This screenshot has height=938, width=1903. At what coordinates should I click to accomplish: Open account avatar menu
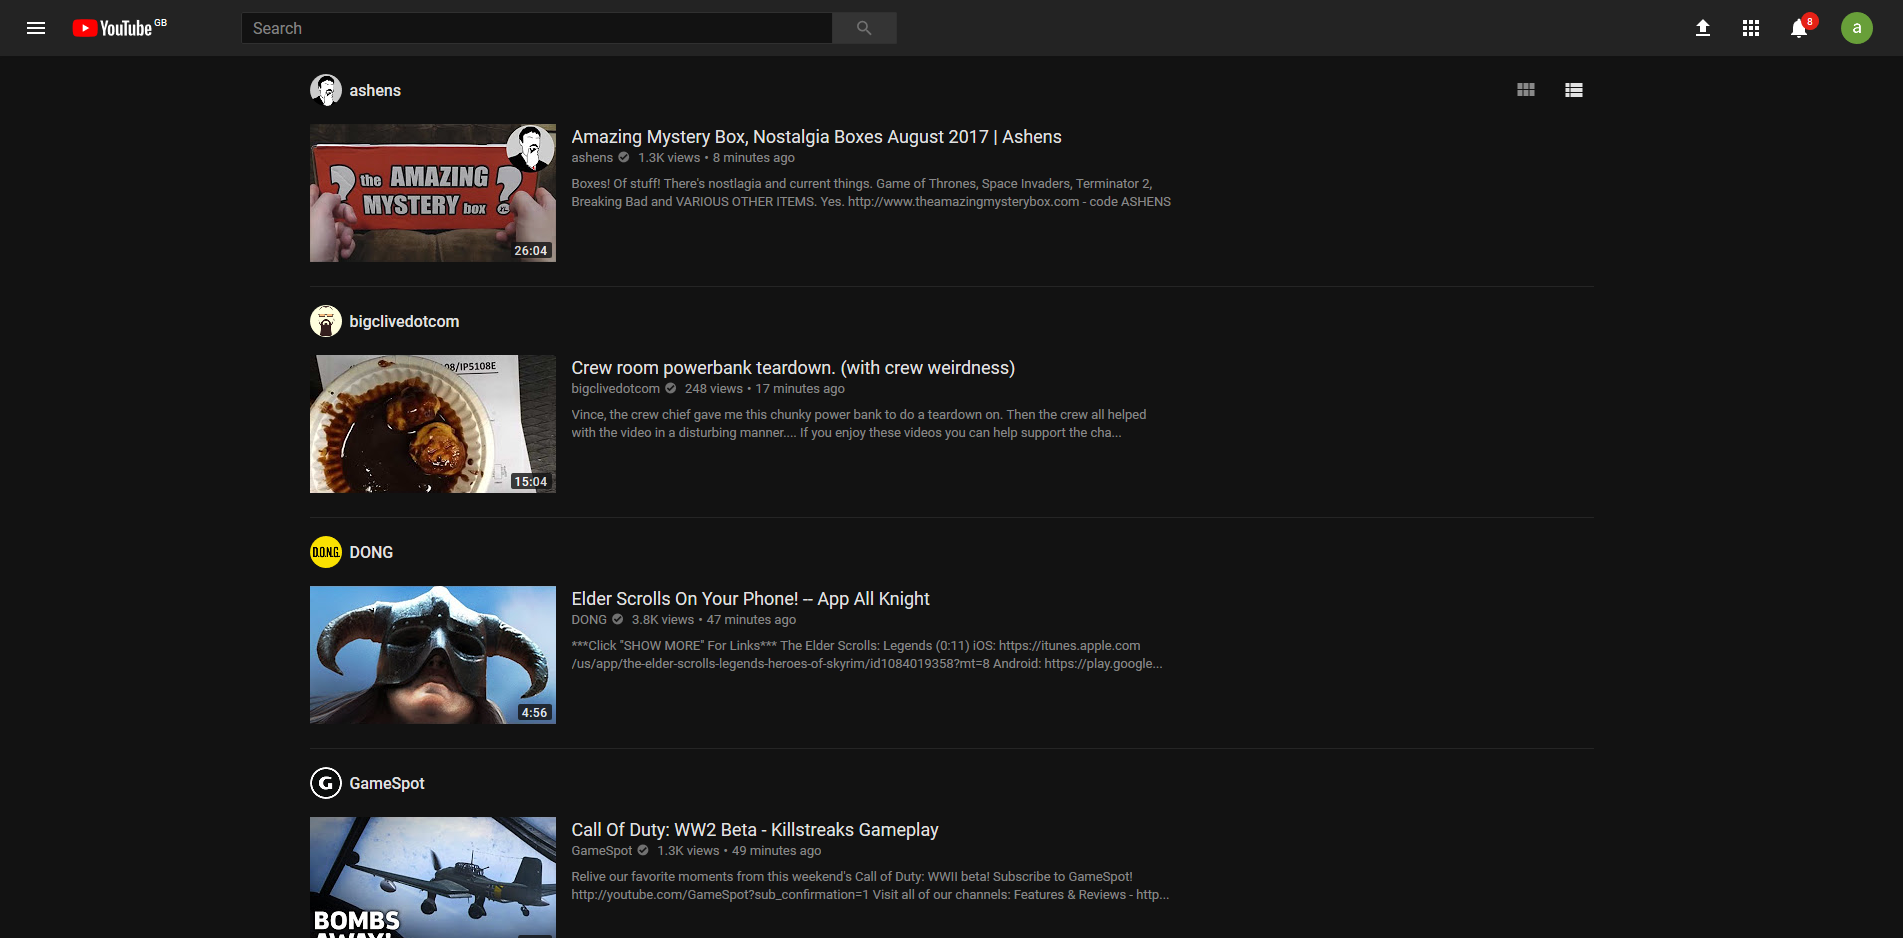point(1857,28)
